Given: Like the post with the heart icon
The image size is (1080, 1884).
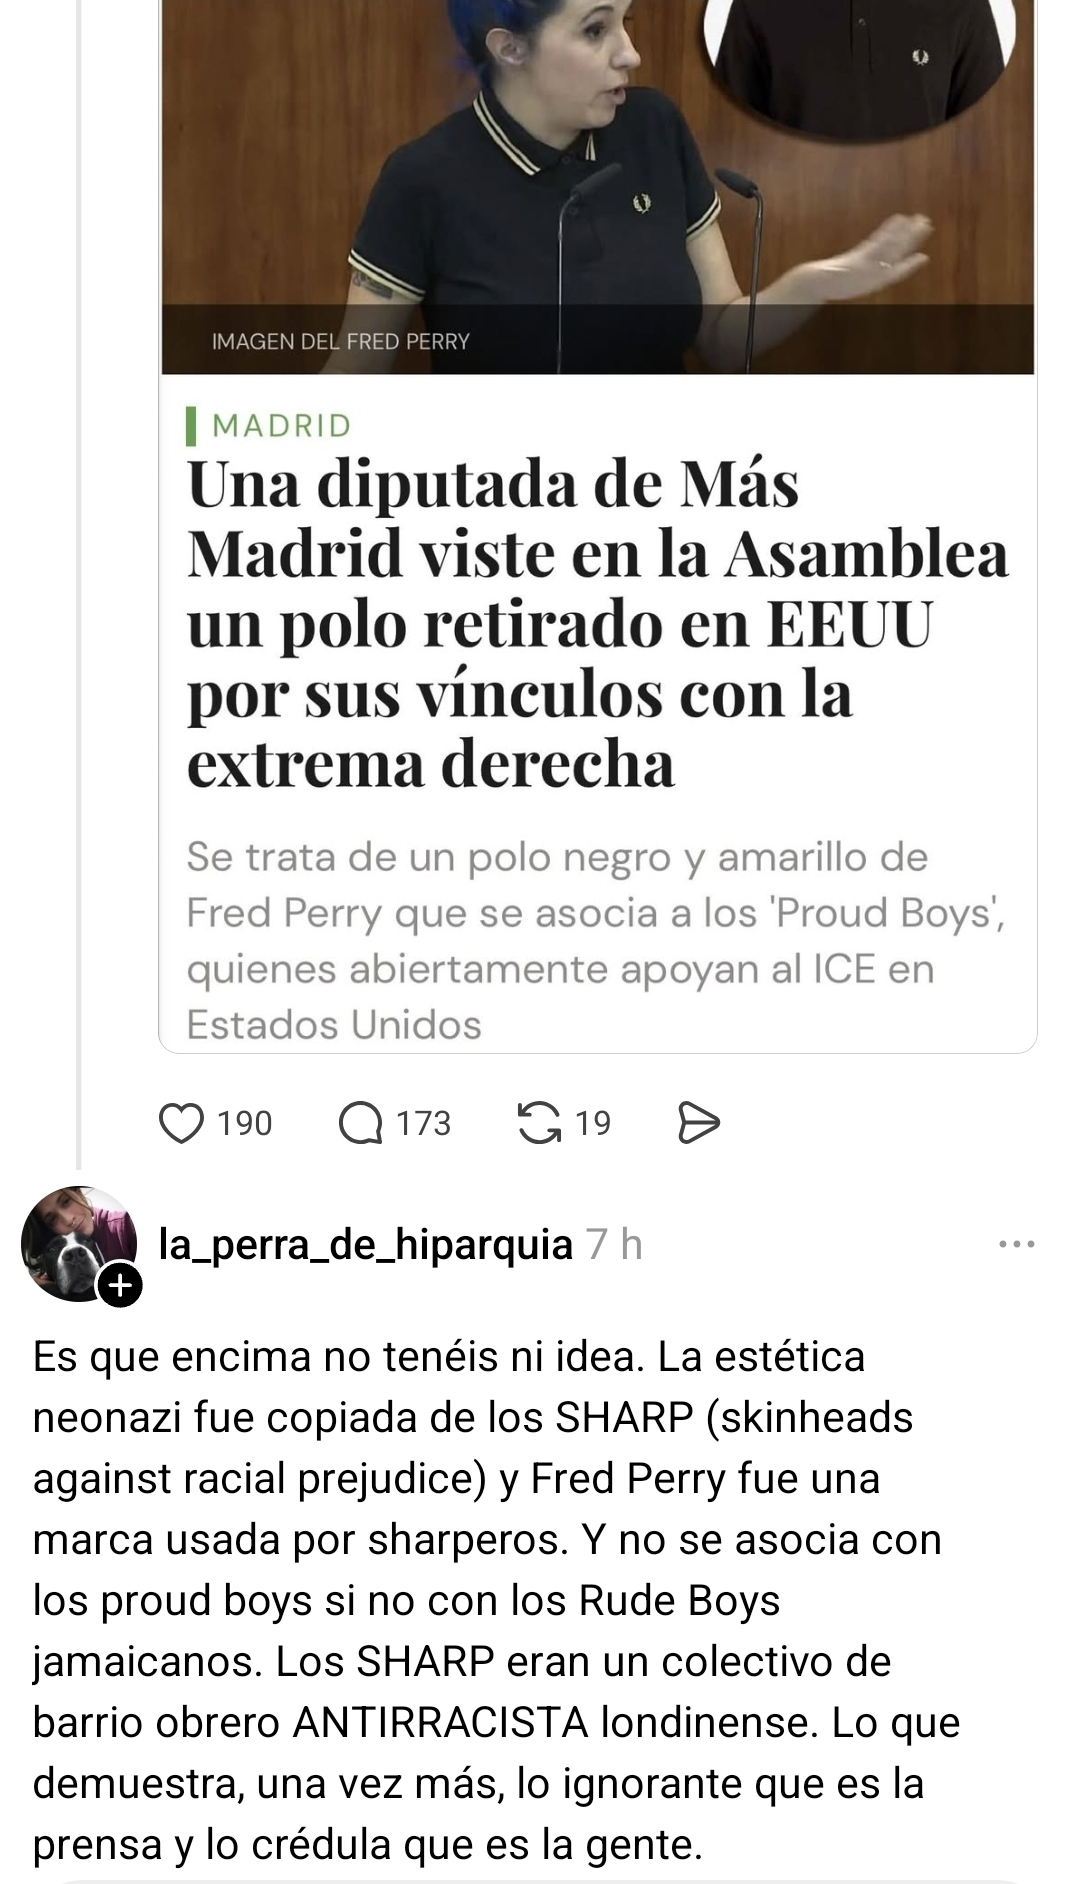Looking at the screenshot, I should point(182,1123).
